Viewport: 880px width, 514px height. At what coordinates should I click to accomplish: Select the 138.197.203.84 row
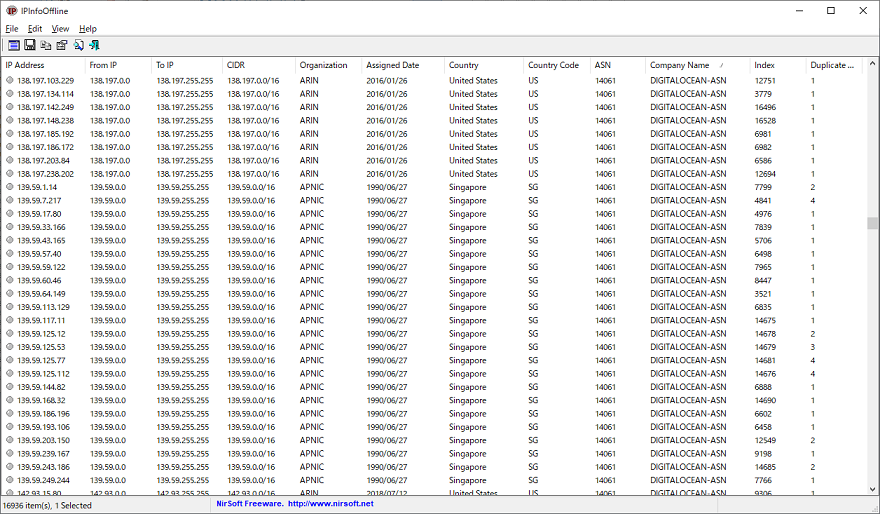point(432,160)
